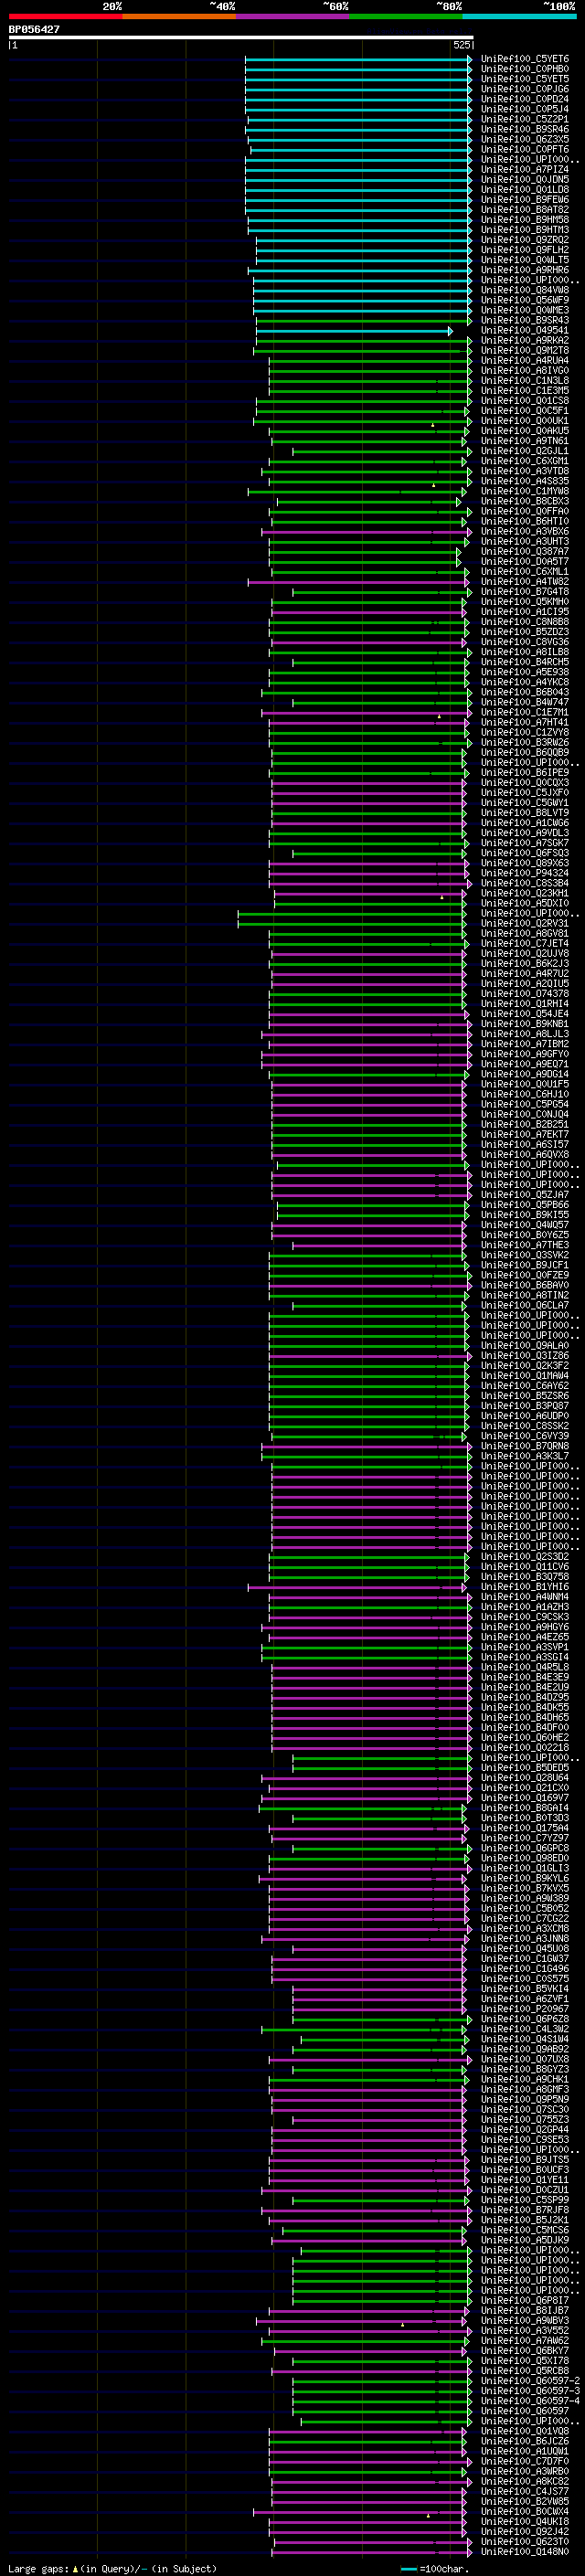The width and height of the screenshot is (585, 2576).
Task: Select the UniRef100_O49541 label
Action: tap(525, 330)
